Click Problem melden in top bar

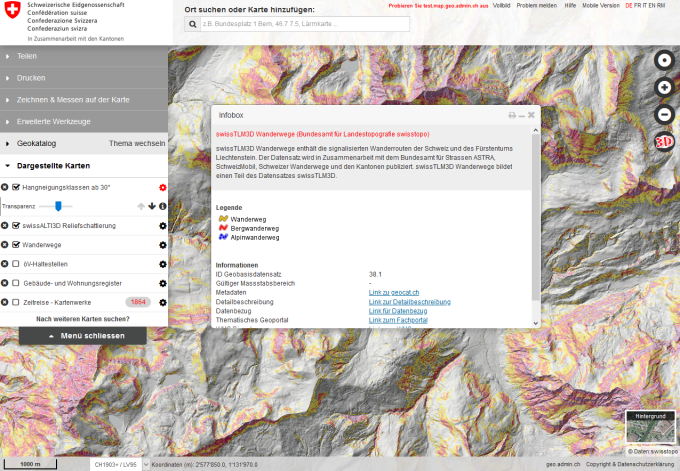point(536,5)
